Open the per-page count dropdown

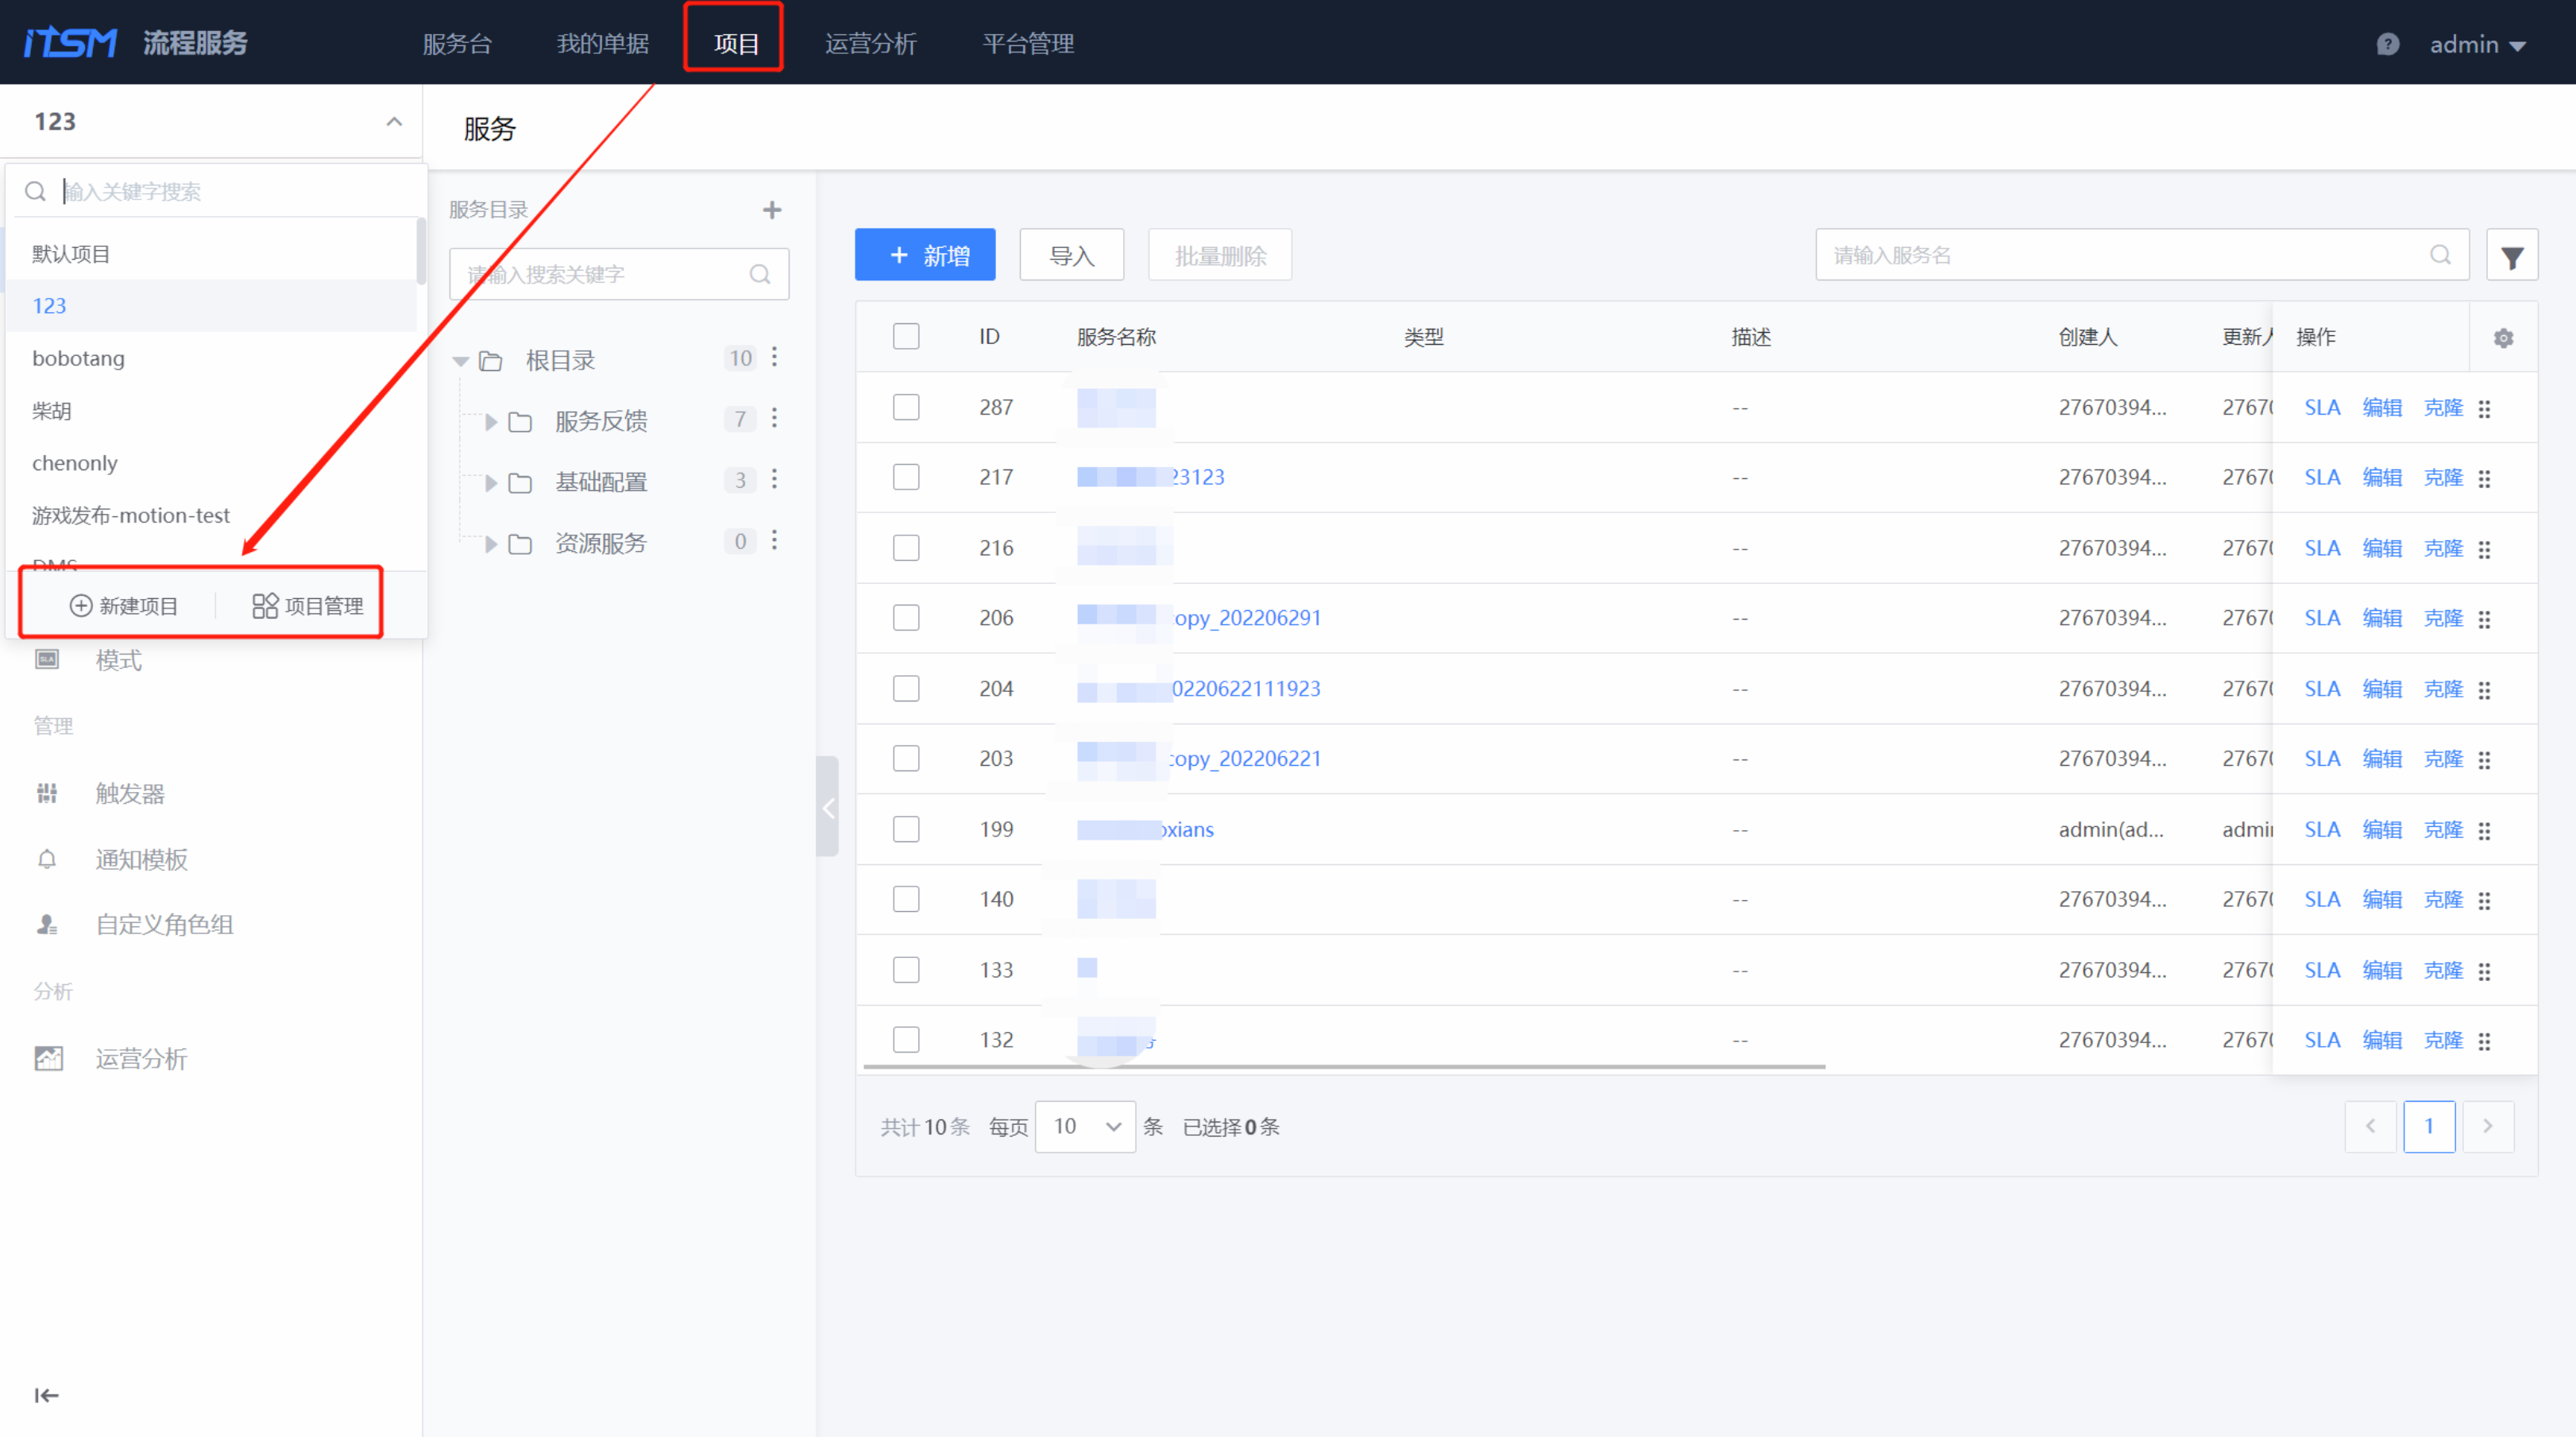tap(1085, 1127)
